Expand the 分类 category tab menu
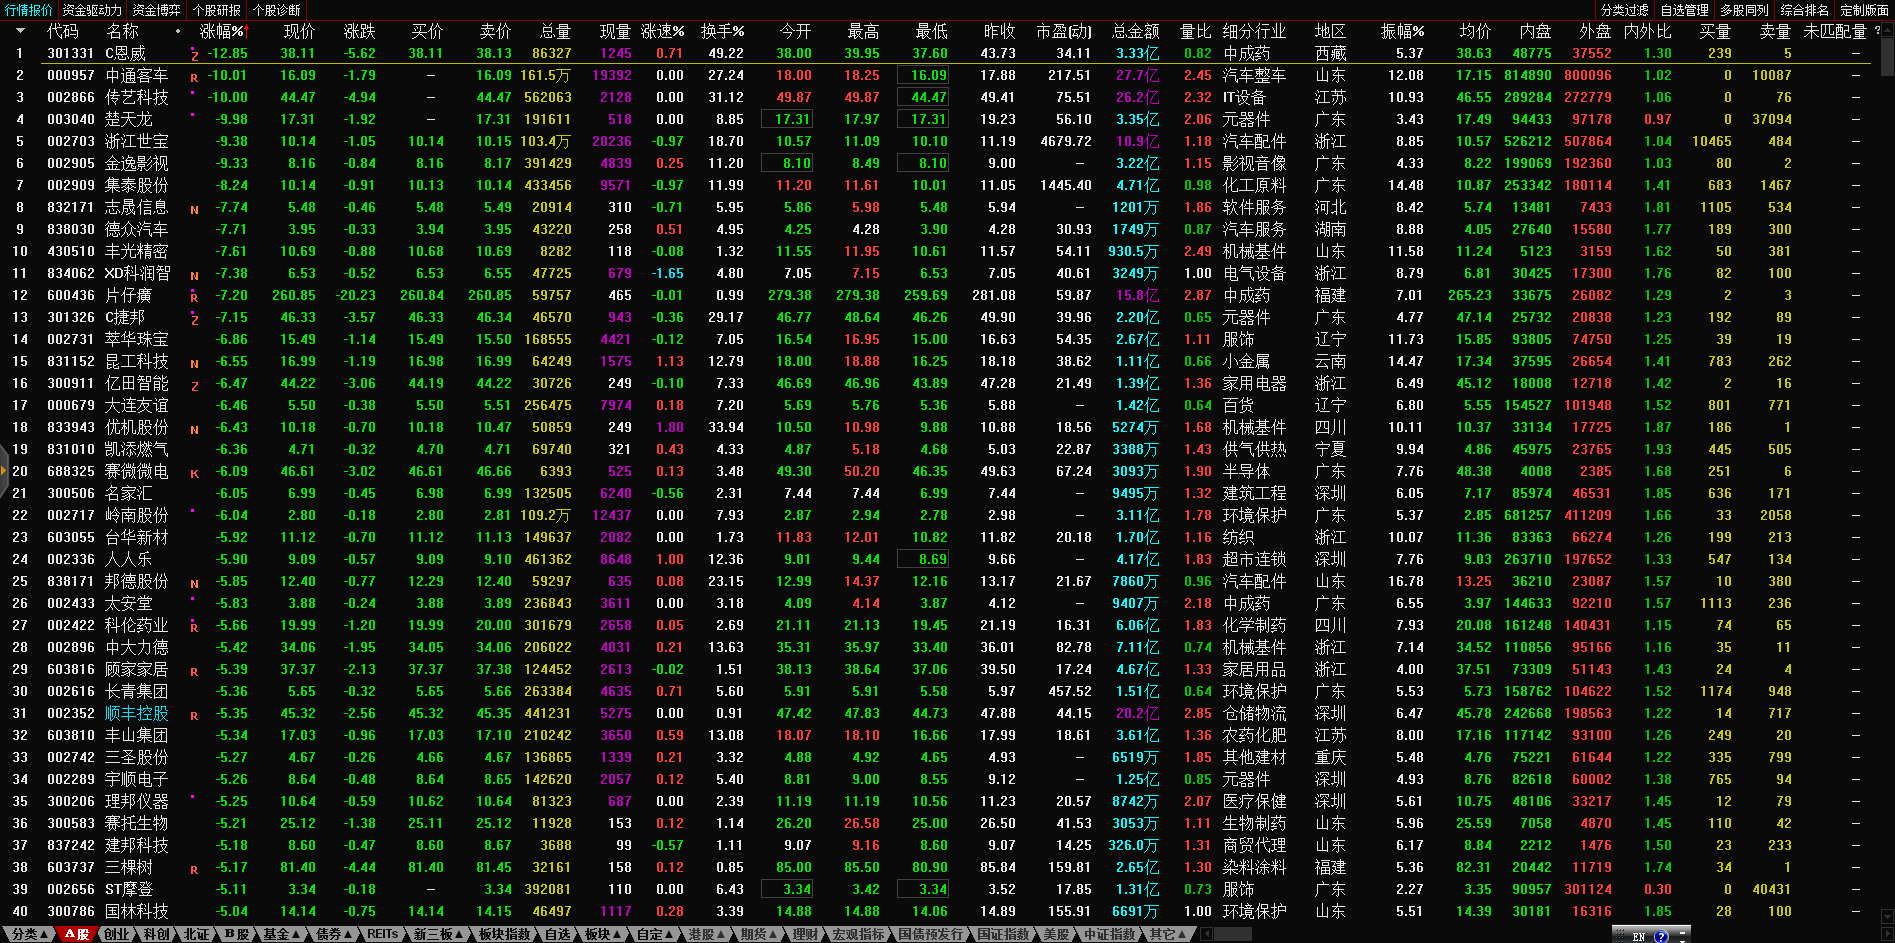 29,934
